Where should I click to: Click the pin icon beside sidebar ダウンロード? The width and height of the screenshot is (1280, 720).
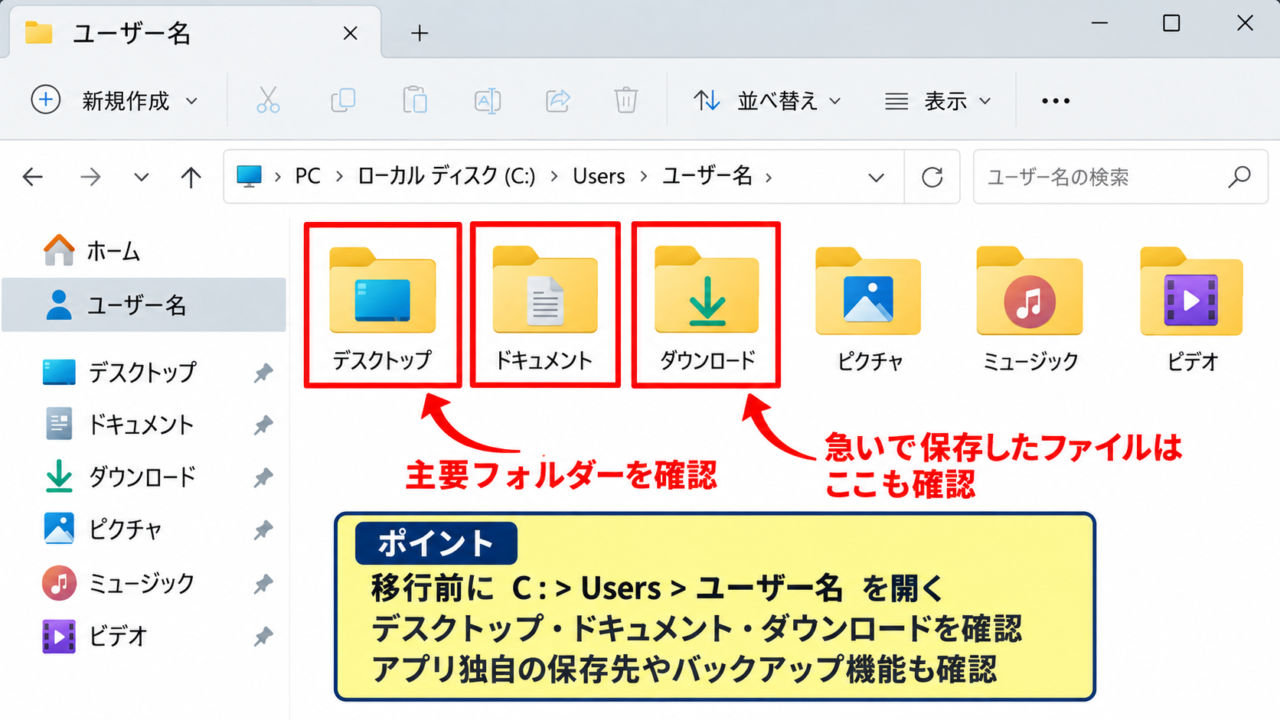click(x=263, y=478)
